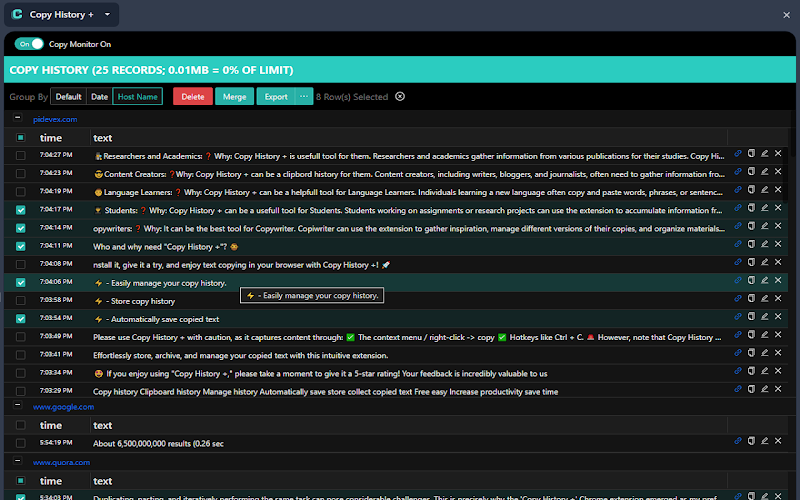
Task: Open source link for 7:04:27 PM row
Action: (738, 153)
